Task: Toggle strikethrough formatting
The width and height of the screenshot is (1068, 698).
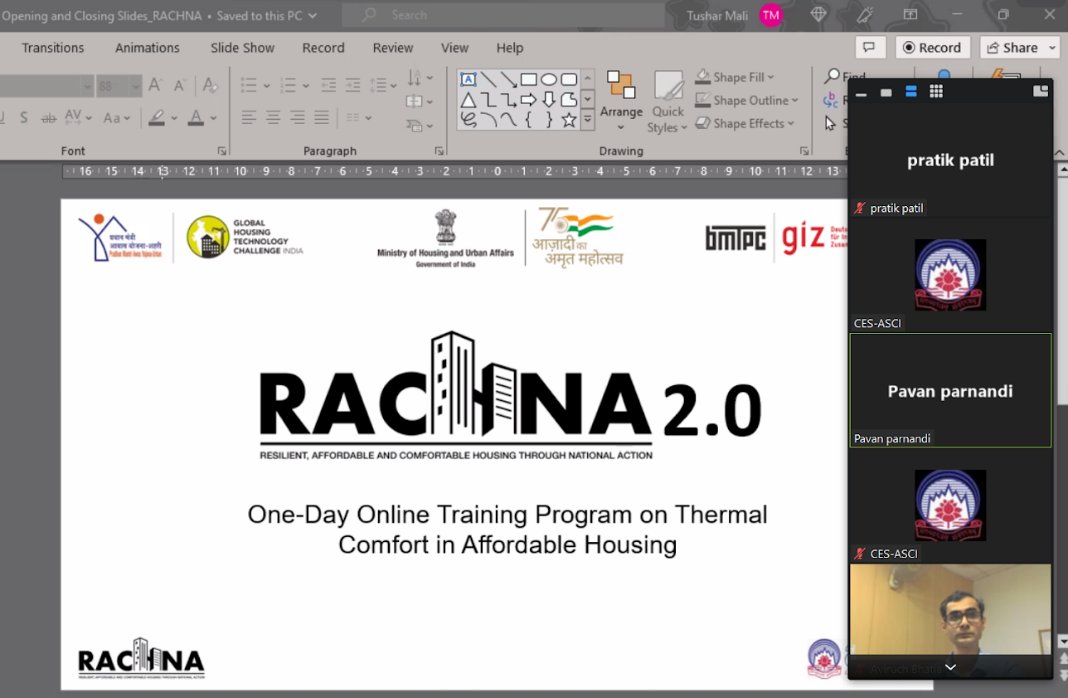Action: (x=48, y=118)
